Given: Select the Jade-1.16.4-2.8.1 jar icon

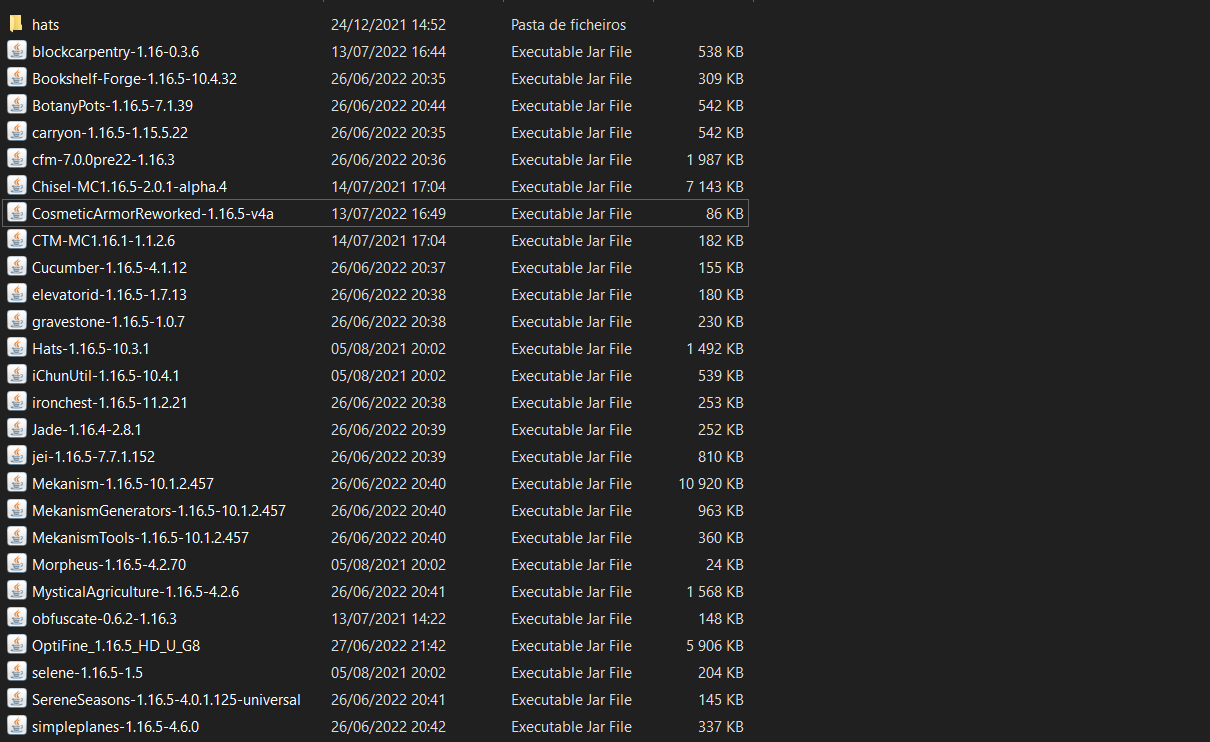Looking at the screenshot, I should click(x=16, y=429).
